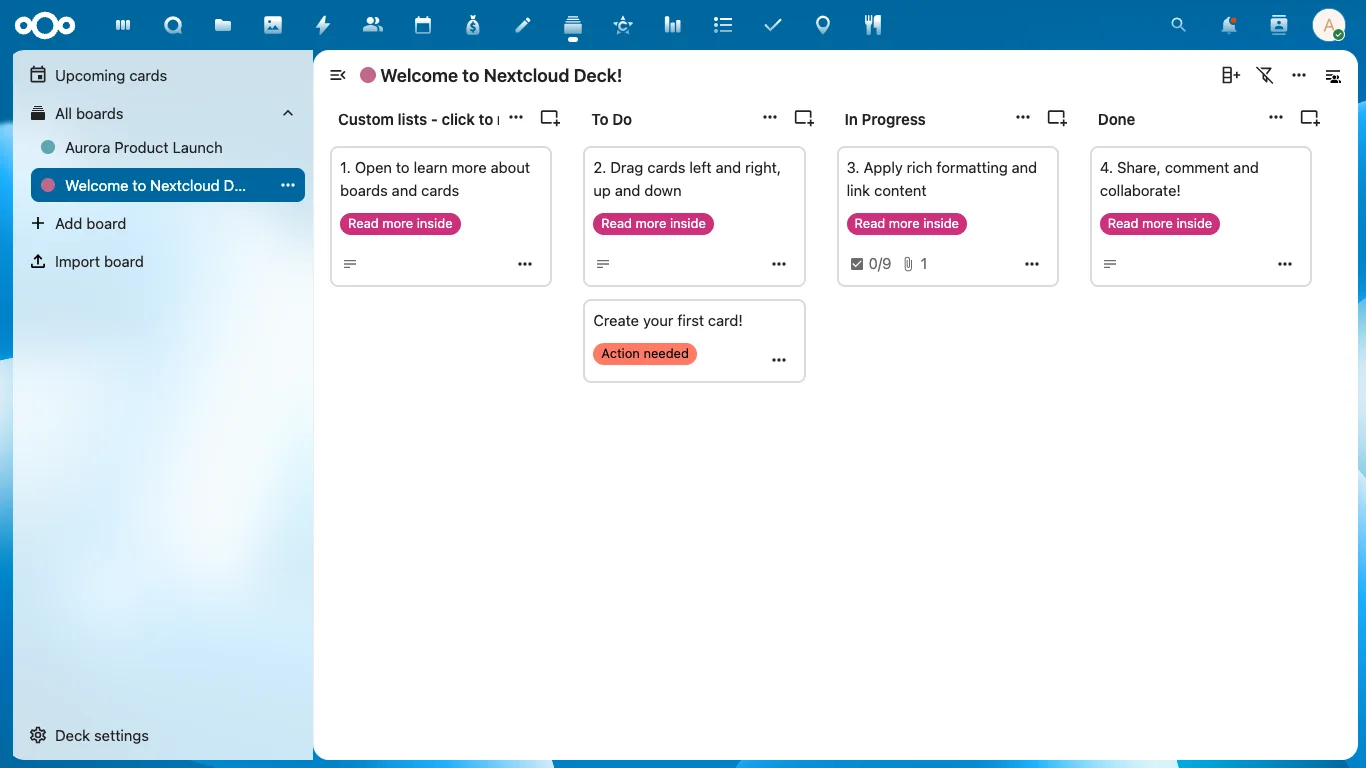
Task: Toggle the app navigation sidebar
Action: 338,75
